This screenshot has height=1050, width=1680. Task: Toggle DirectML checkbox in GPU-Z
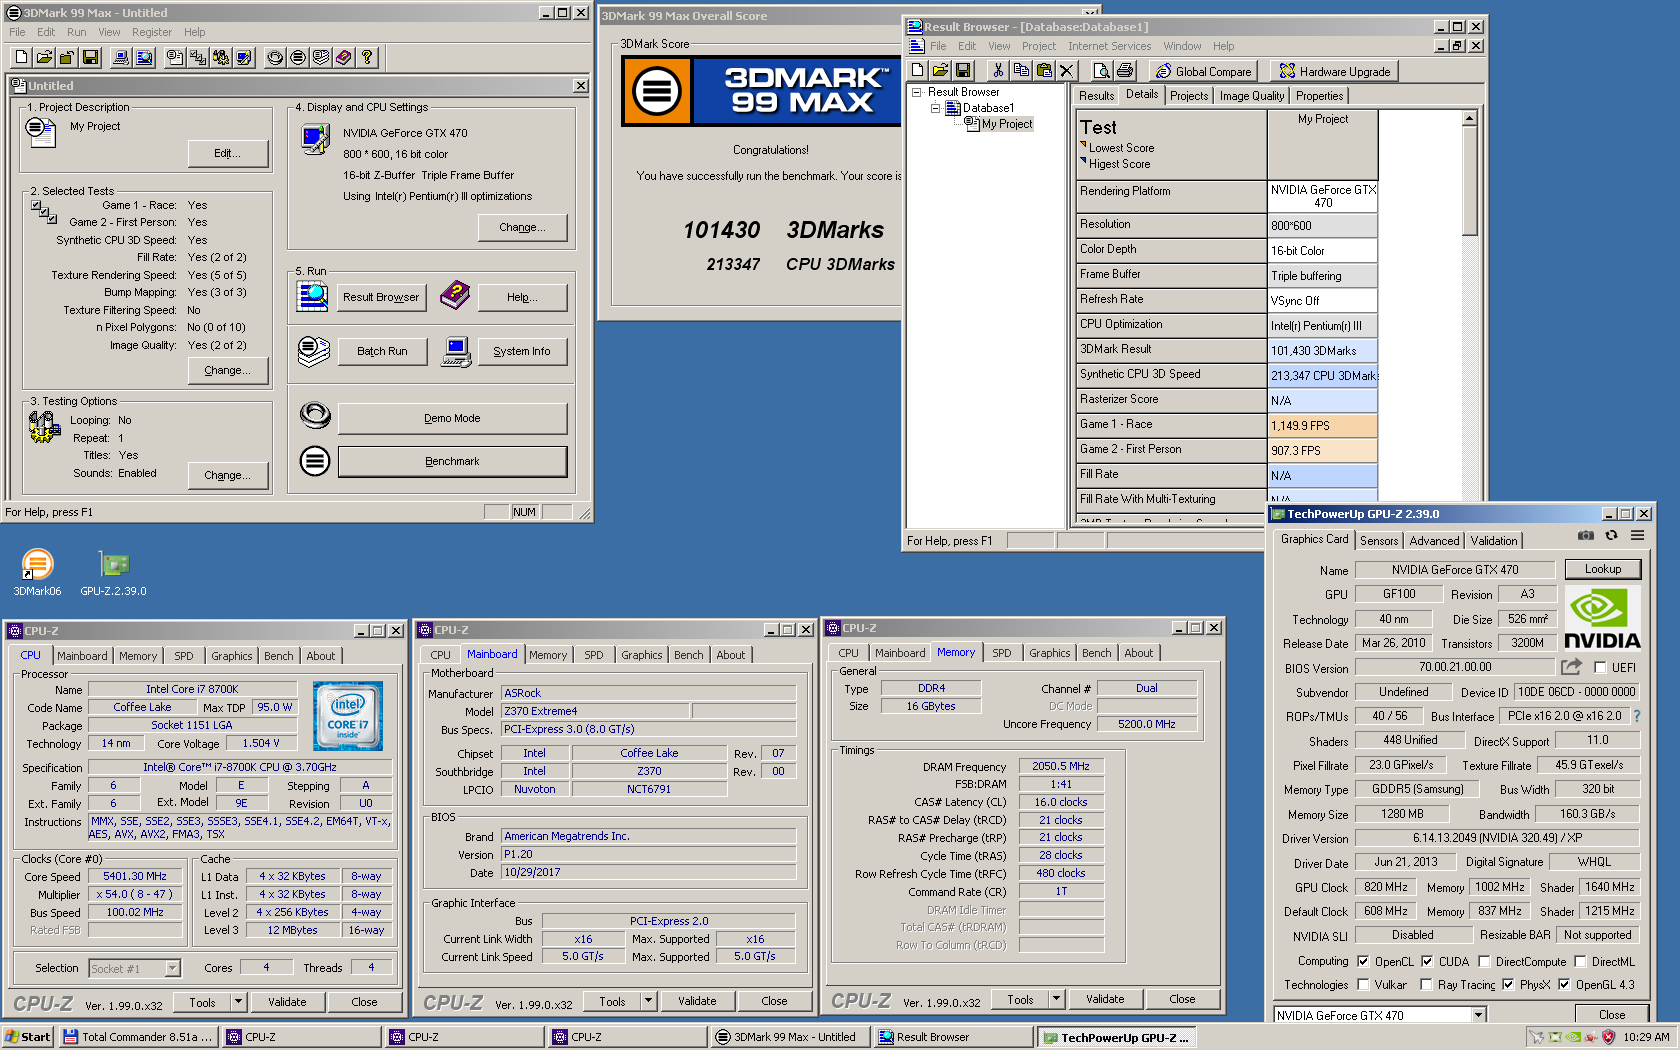point(1580,962)
